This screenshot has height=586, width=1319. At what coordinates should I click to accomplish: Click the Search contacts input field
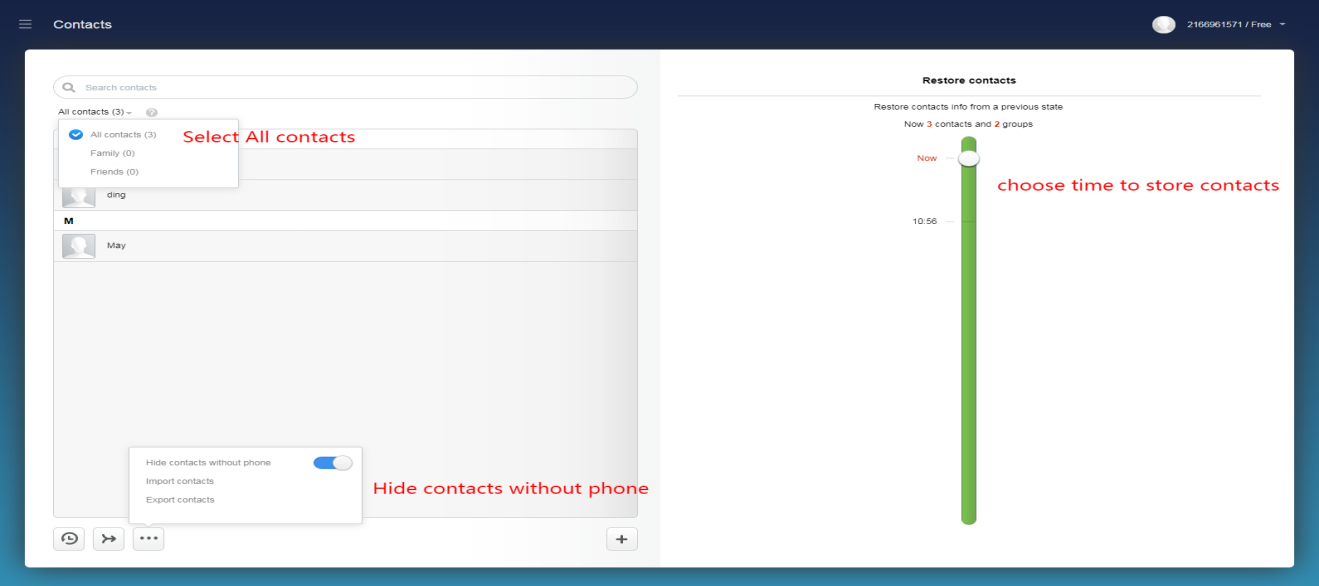(350, 88)
